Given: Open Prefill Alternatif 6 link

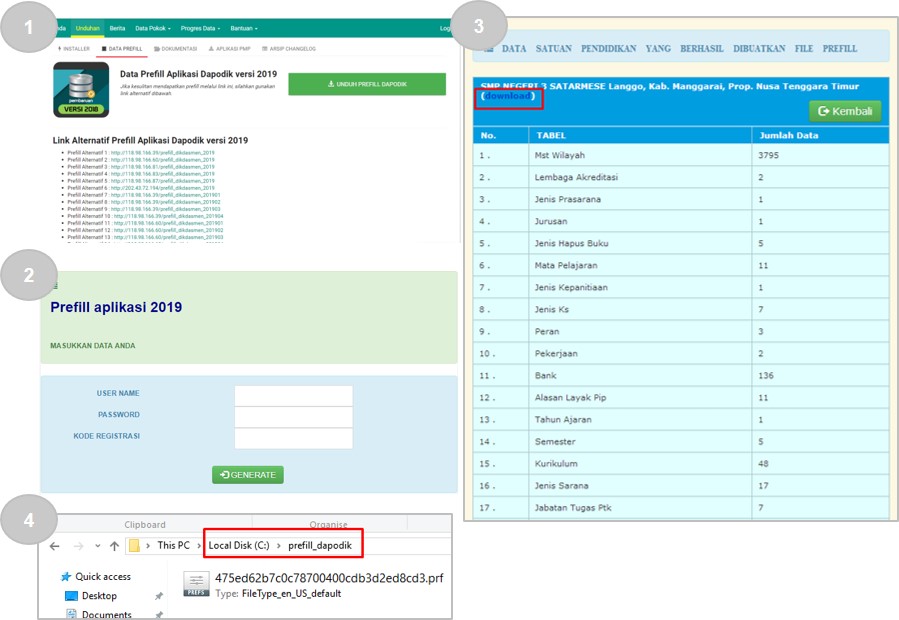Looking at the screenshot, I should tap(163, 188).
